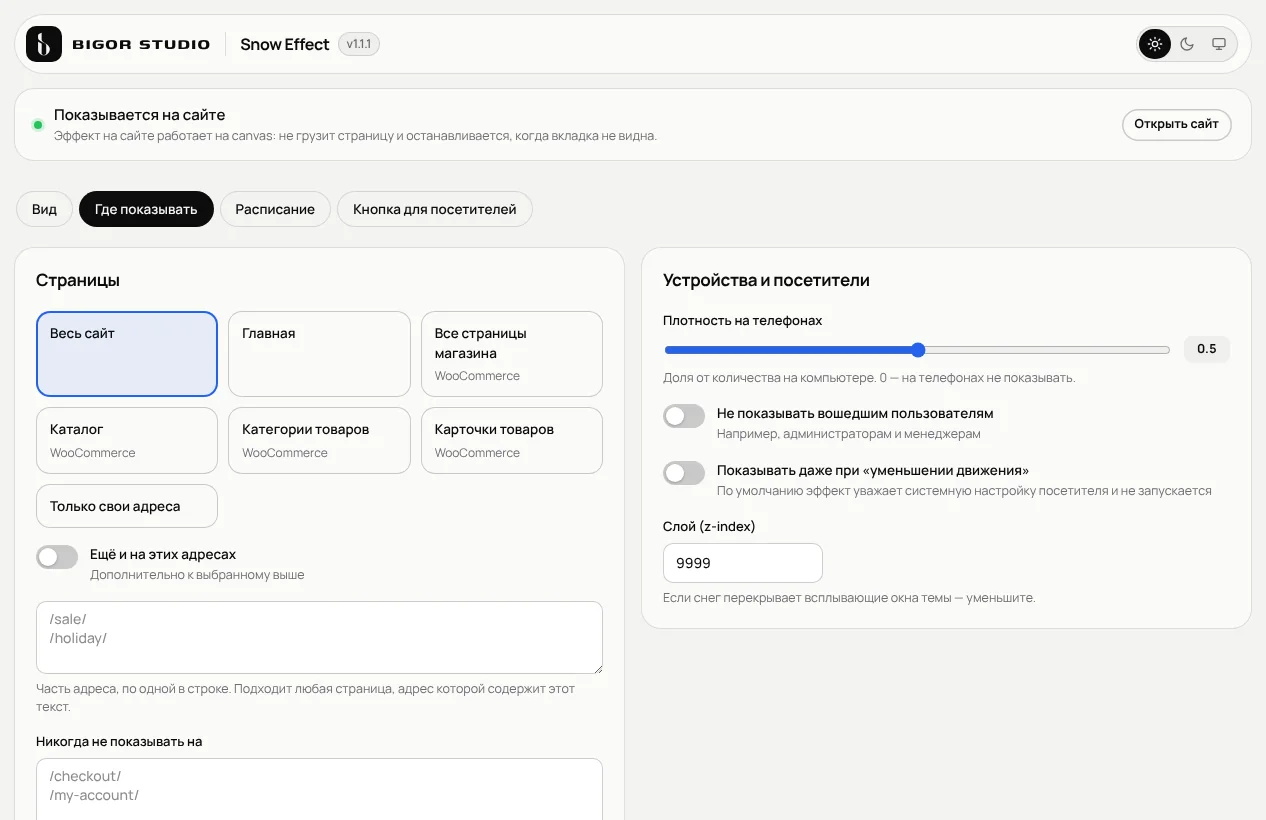Viewport: 1266px width, 820px height.
Task: Select the "Весь сайт" page option
Action: tap(127, 354)
